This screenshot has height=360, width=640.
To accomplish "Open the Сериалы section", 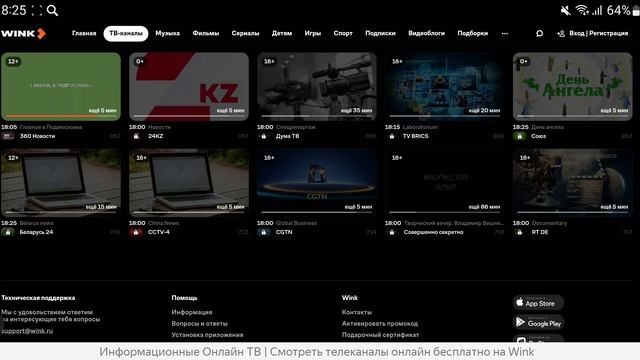I will (245, 33).
